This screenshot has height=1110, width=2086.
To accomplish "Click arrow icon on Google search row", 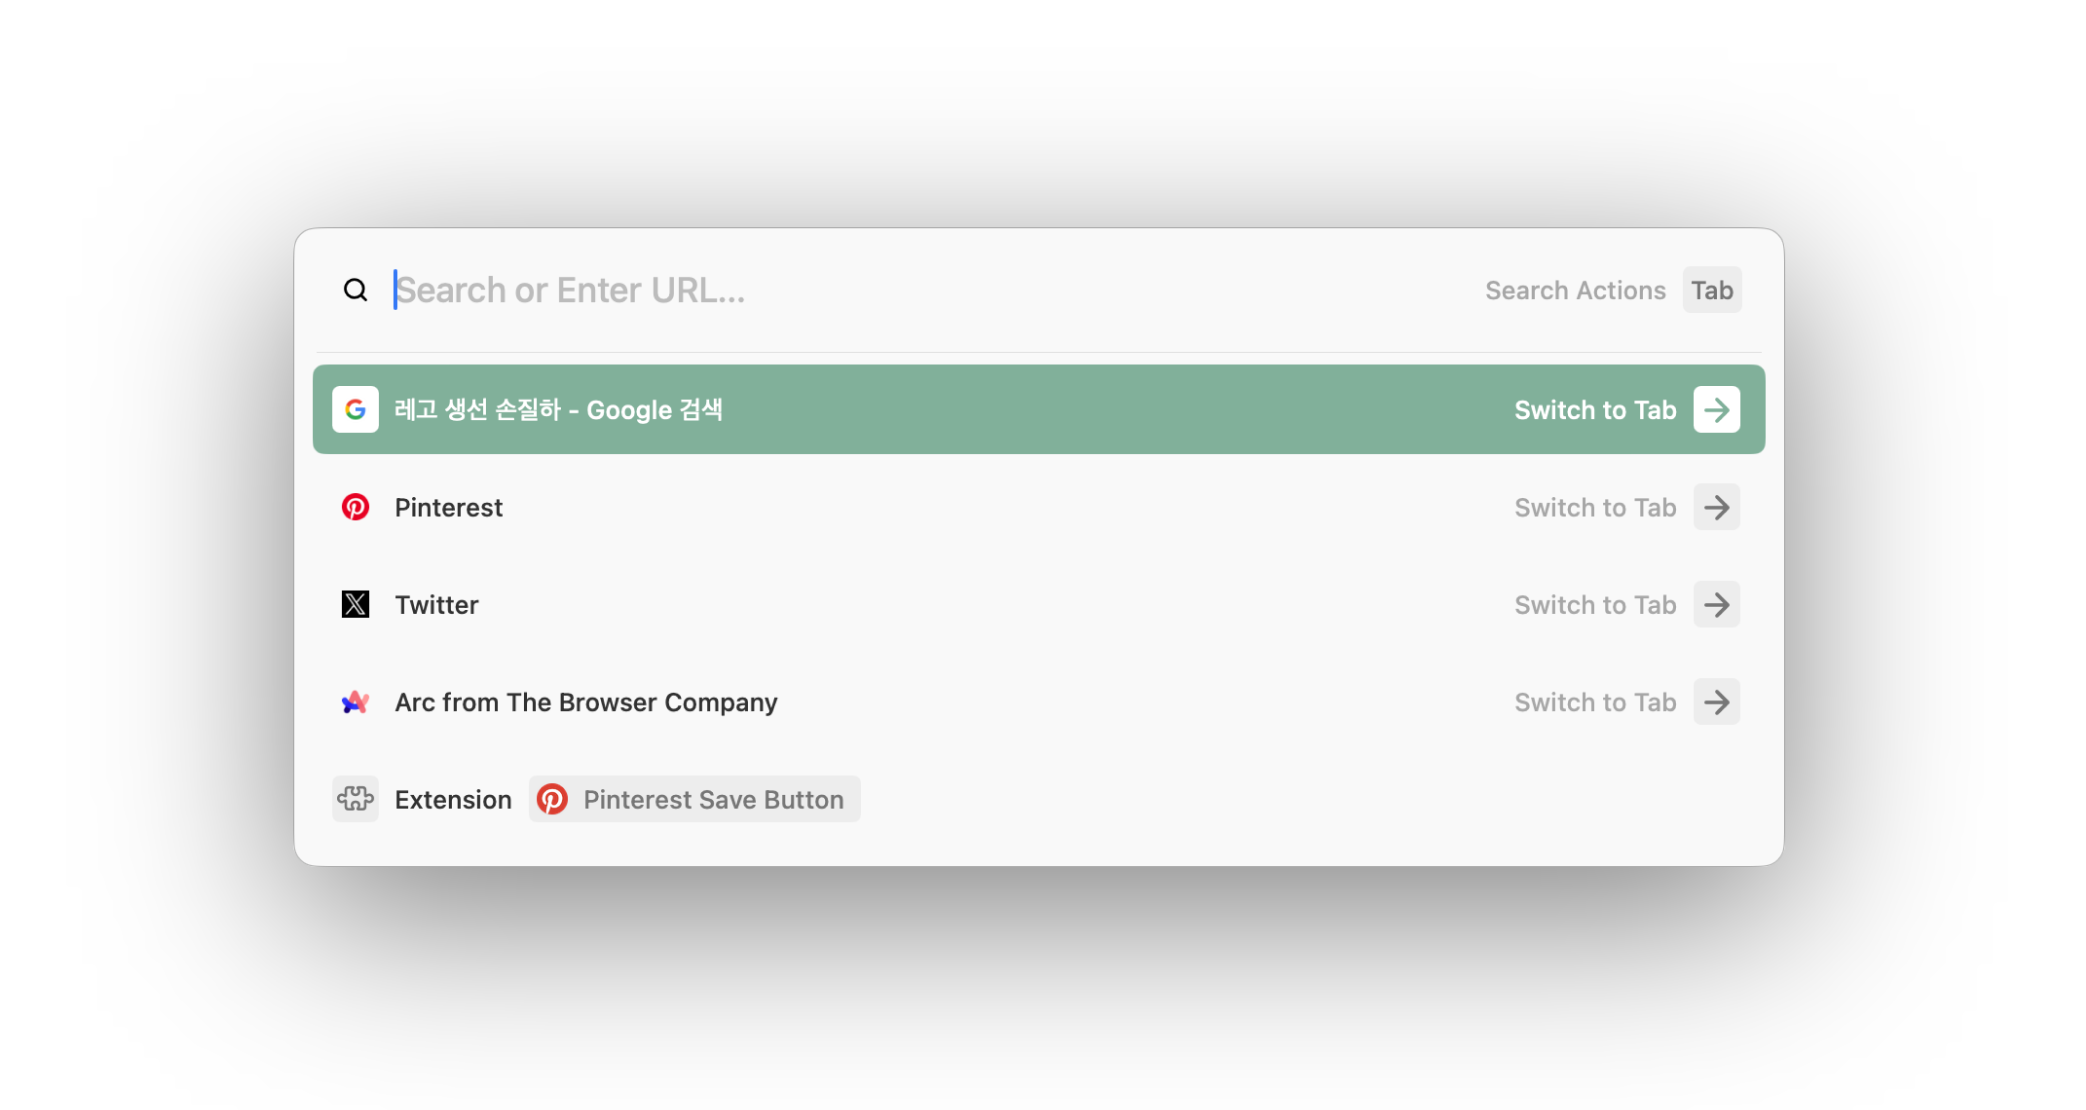I will pos(1716,409).
